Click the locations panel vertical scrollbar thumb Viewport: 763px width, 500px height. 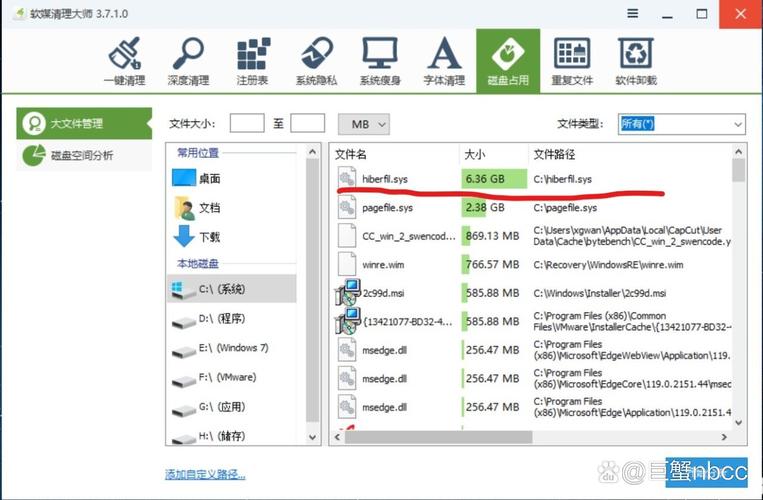point(312,290)
